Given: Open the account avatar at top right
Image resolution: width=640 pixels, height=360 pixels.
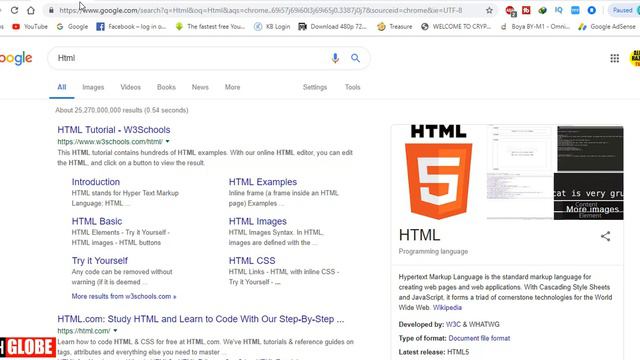Looking at the screenshot, I should pyautogui.click(x=635, y=58).
